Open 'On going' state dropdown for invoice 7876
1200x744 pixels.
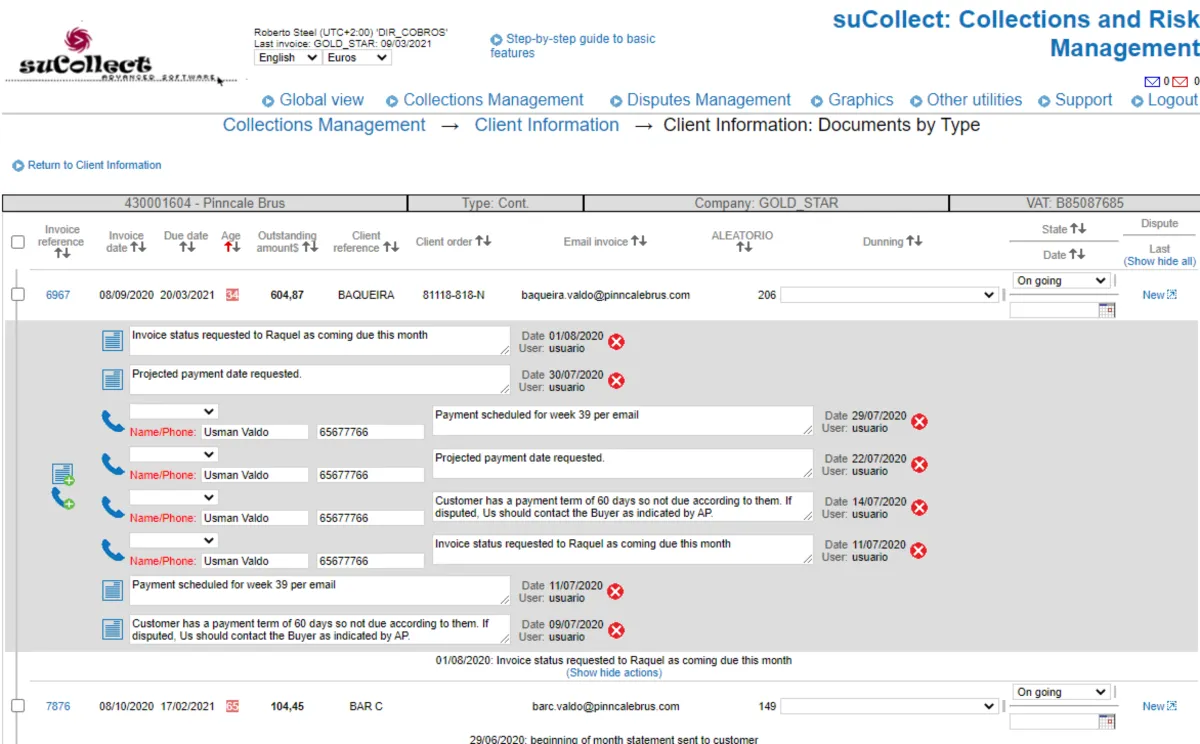[1060, 692]
